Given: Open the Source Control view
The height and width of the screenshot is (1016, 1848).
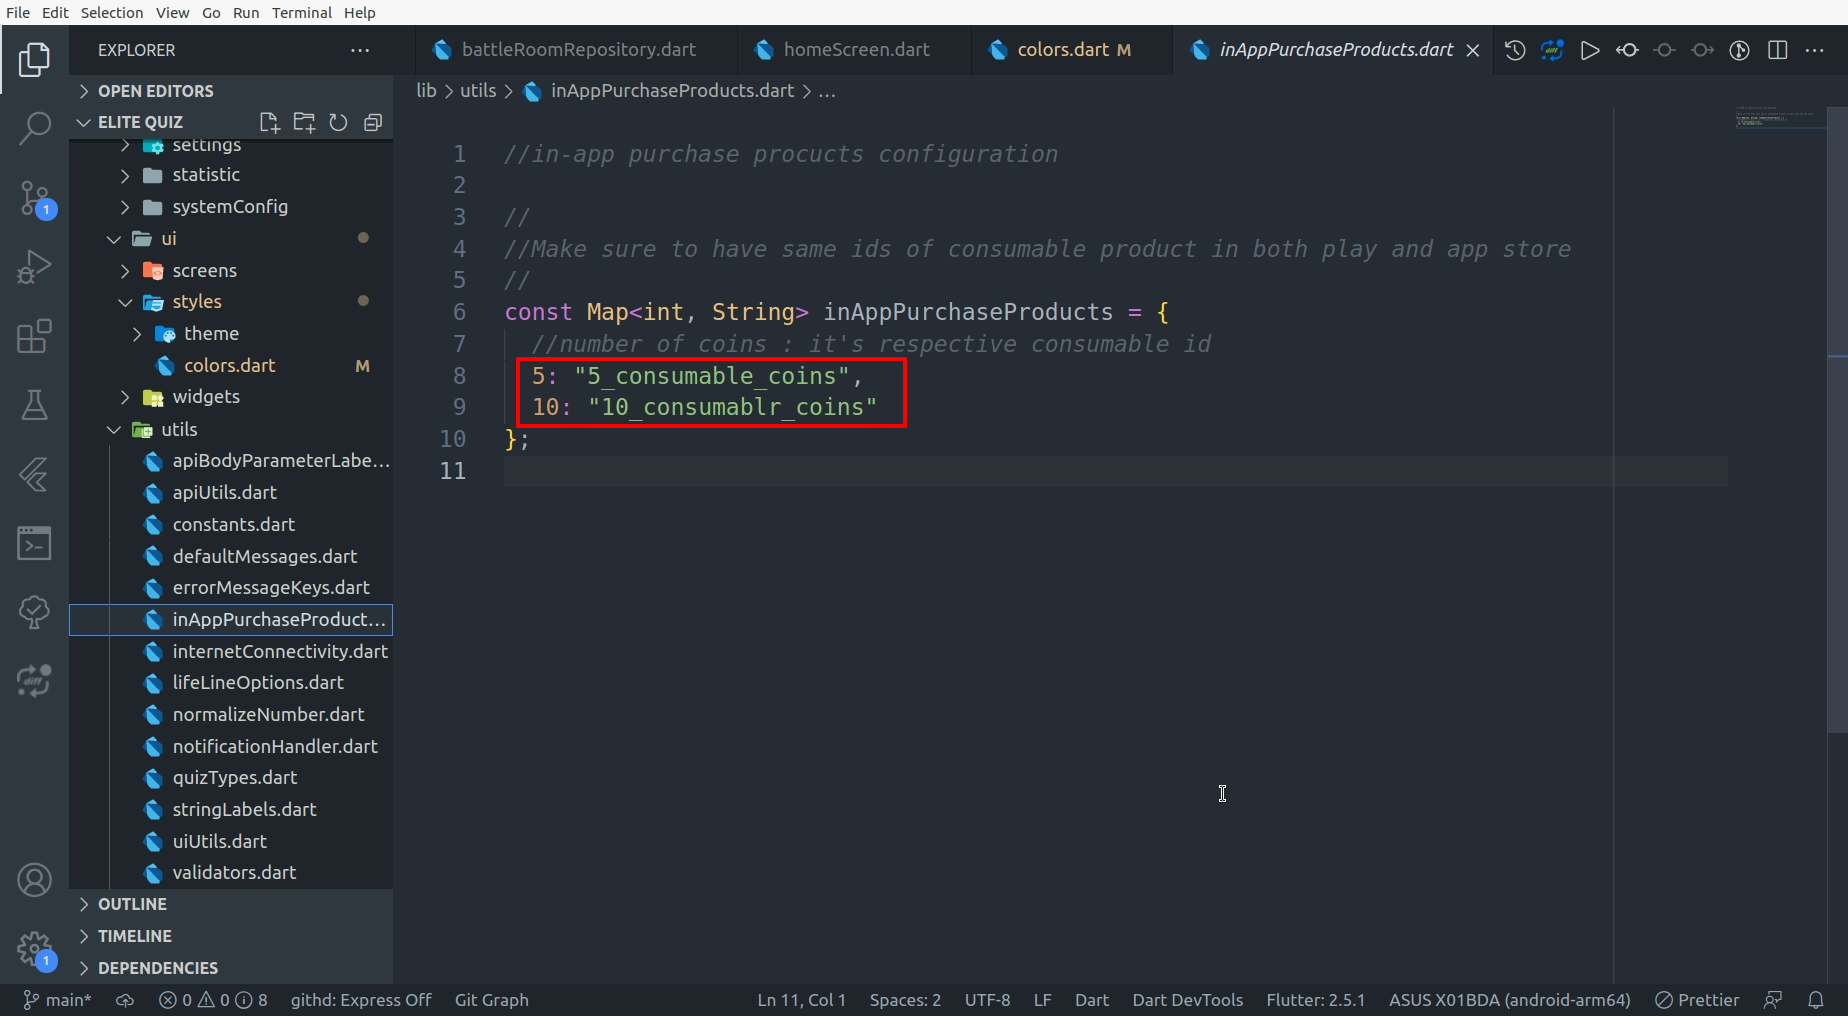Looking at the screenshot, I should 34,198.
